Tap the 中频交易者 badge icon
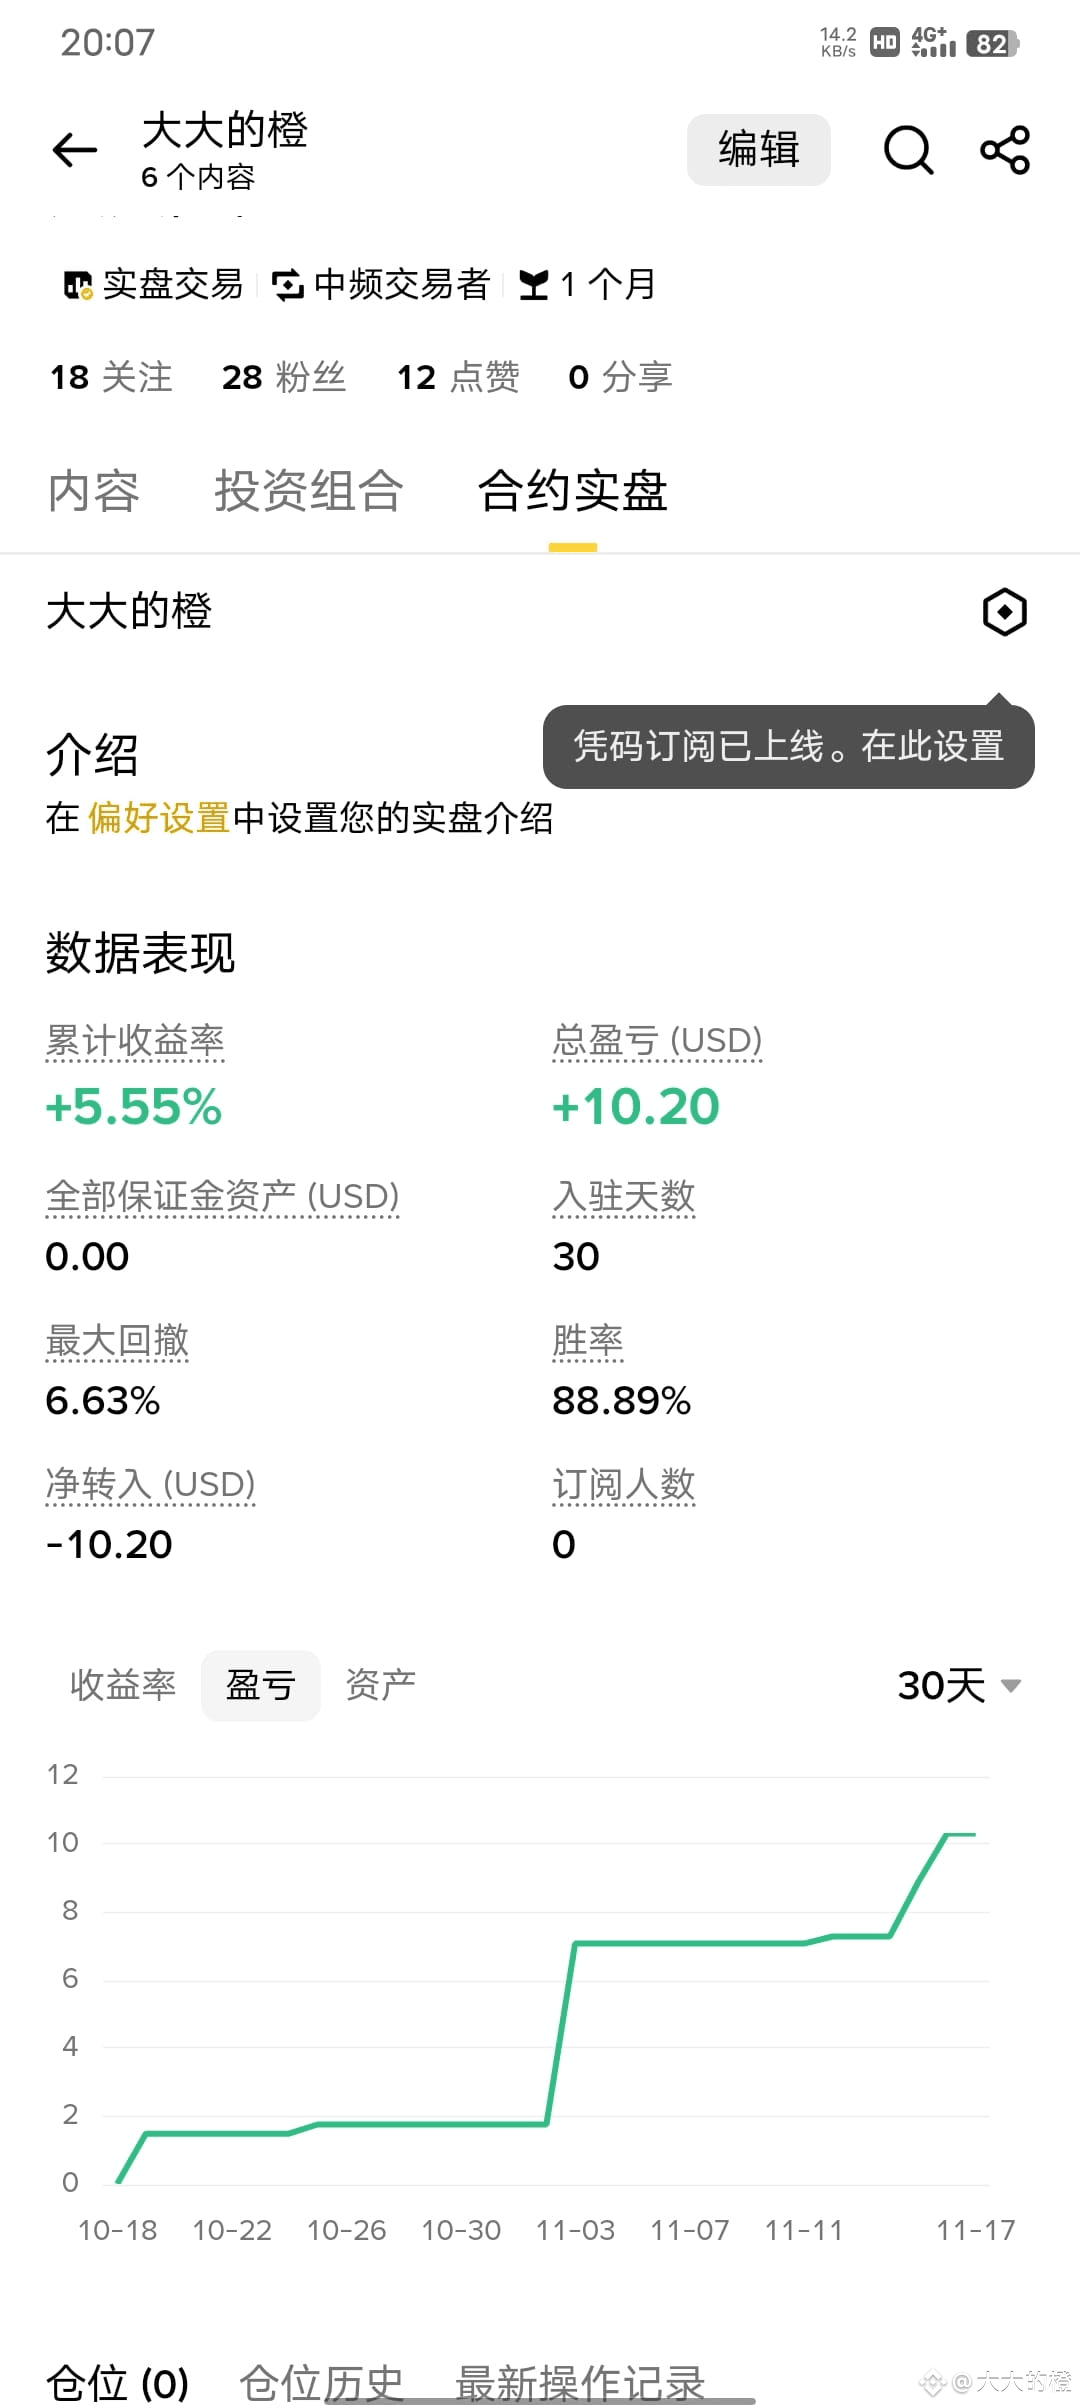 click(x=288, y=285)
